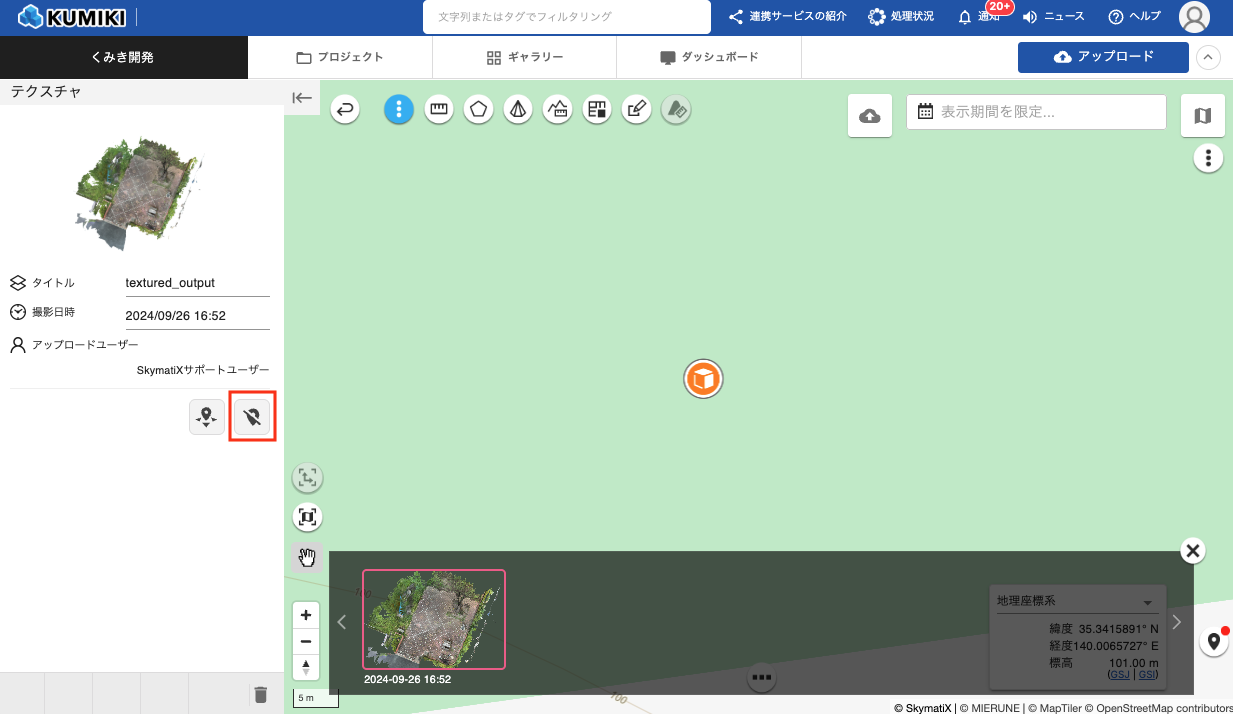Open the ギャラリー tab

point(525,58)
